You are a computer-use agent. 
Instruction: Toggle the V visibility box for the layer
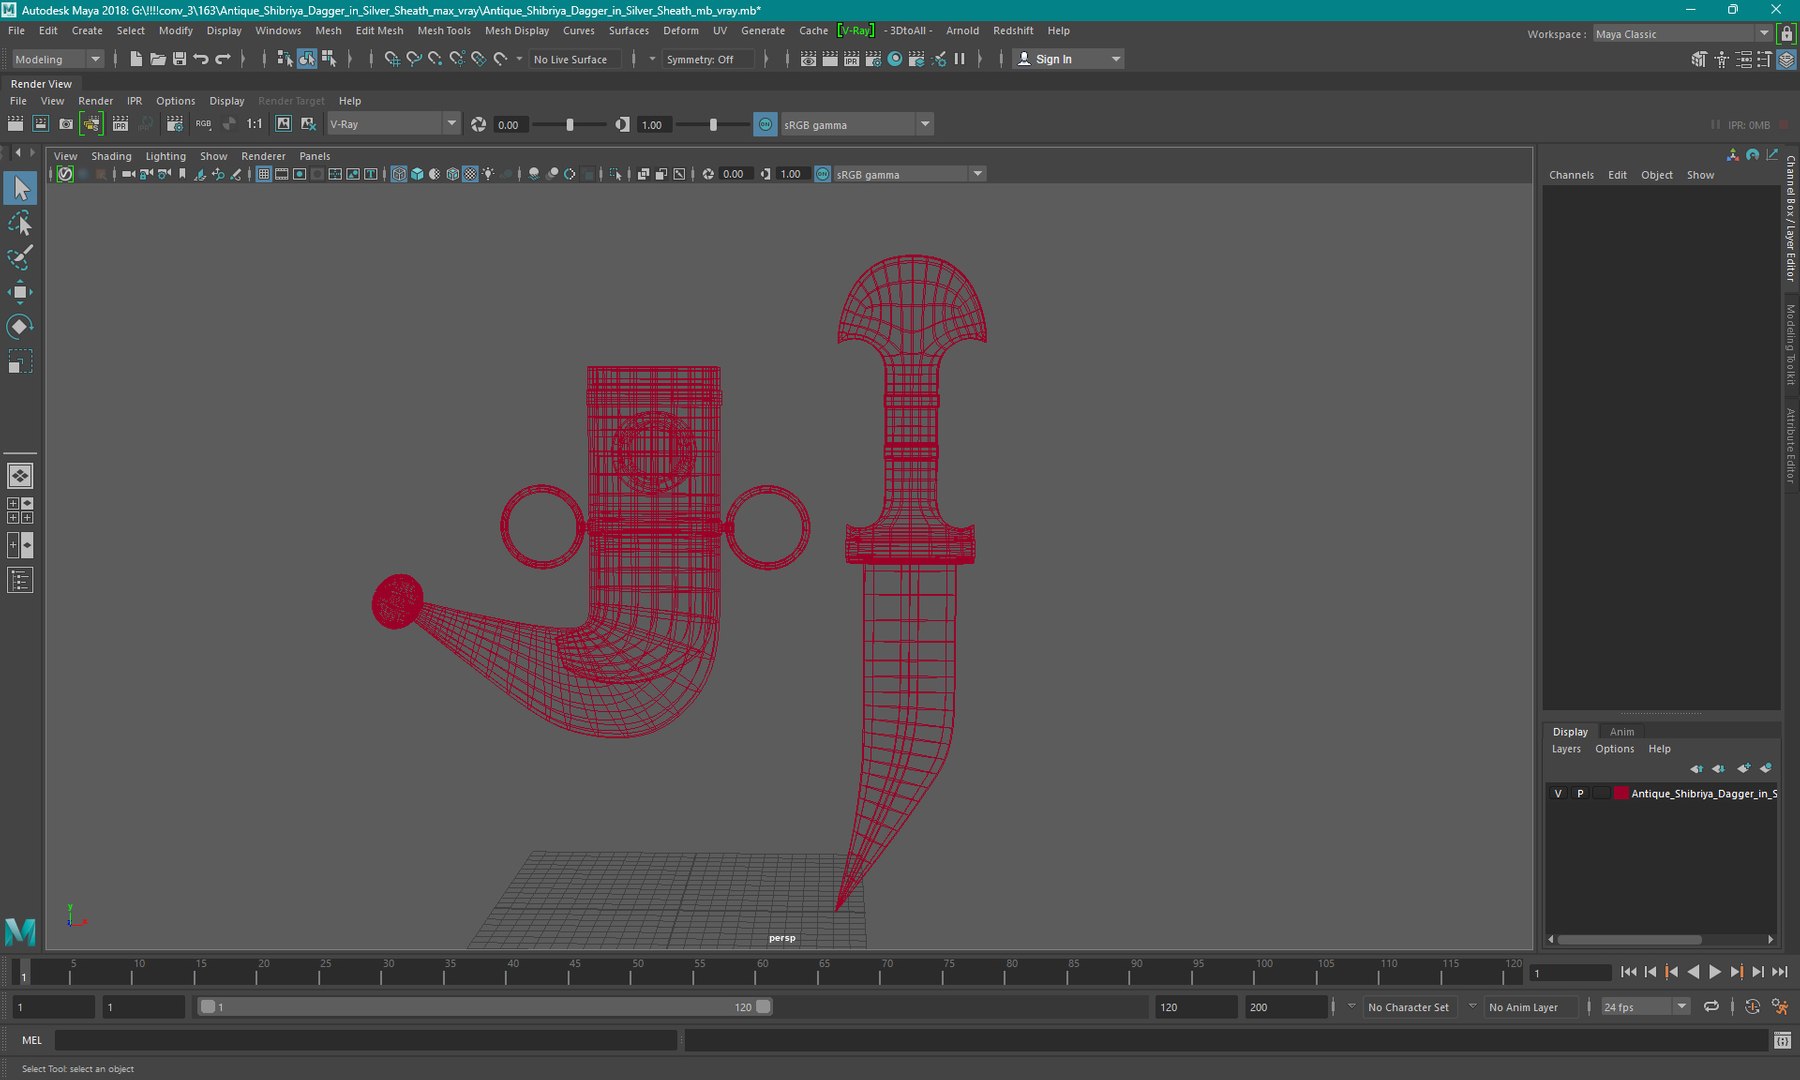coord(1558,793)
